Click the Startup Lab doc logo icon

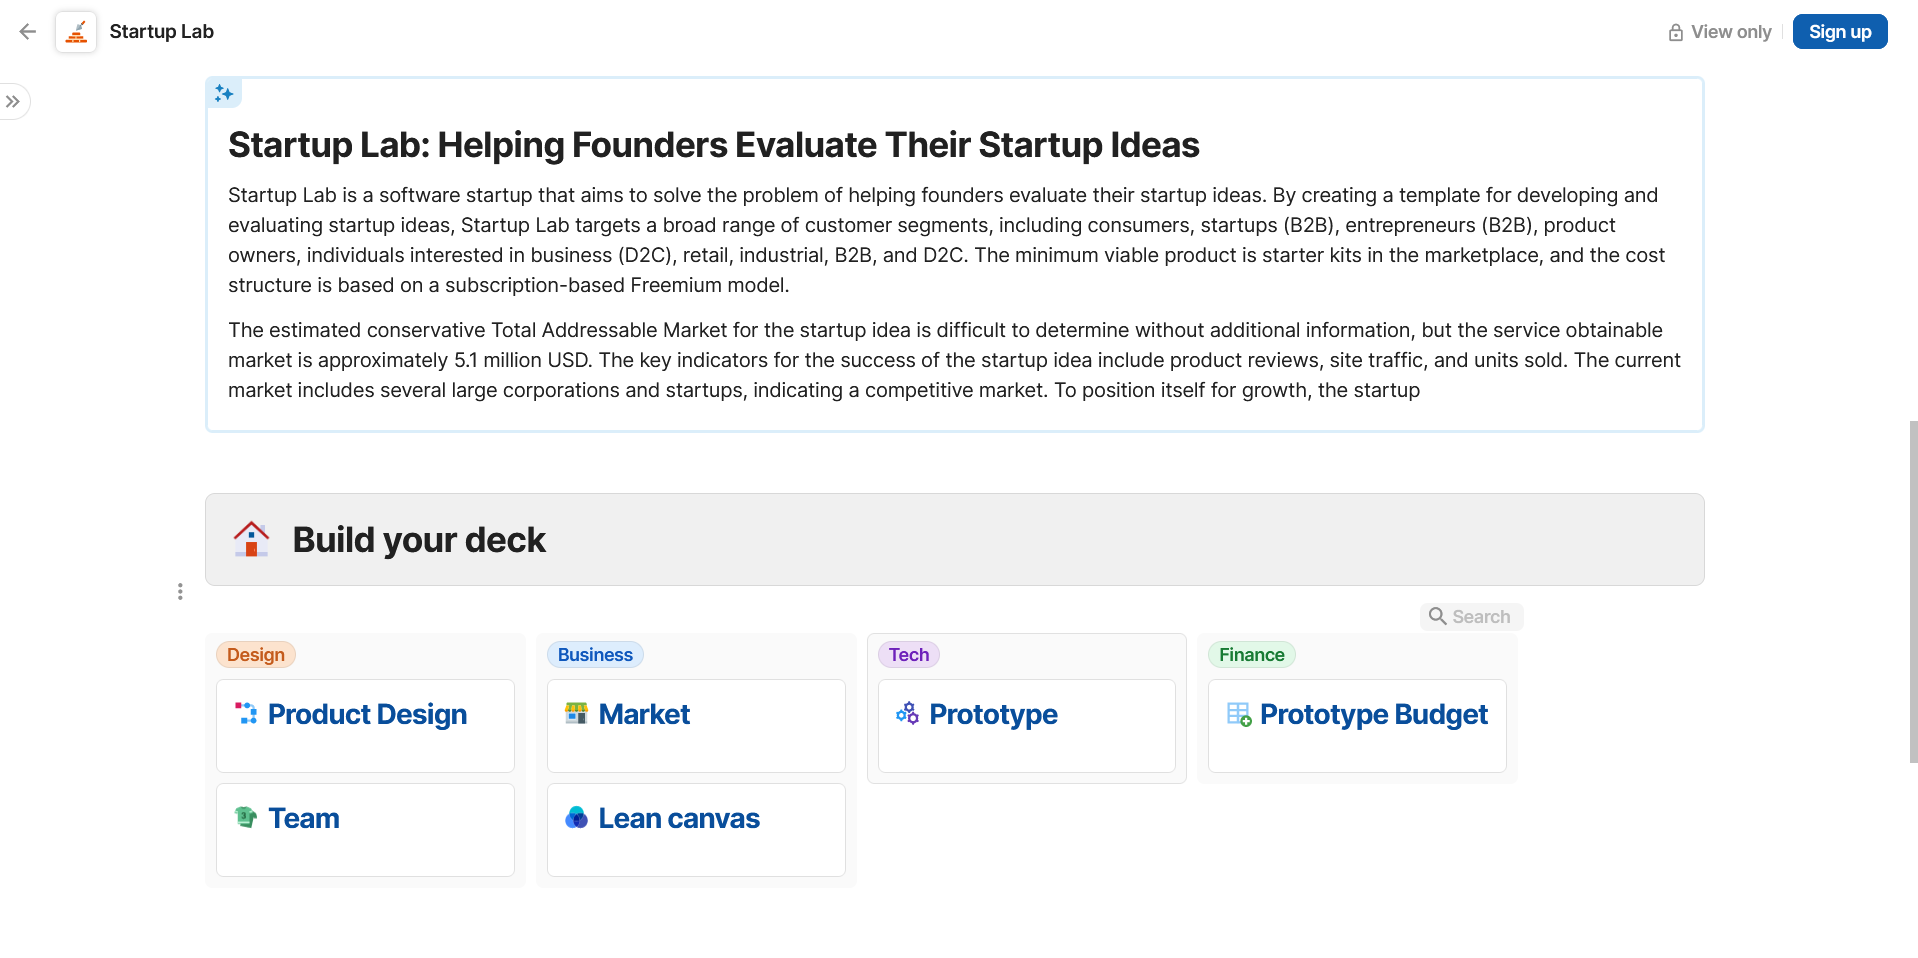(x=76, y=32)
